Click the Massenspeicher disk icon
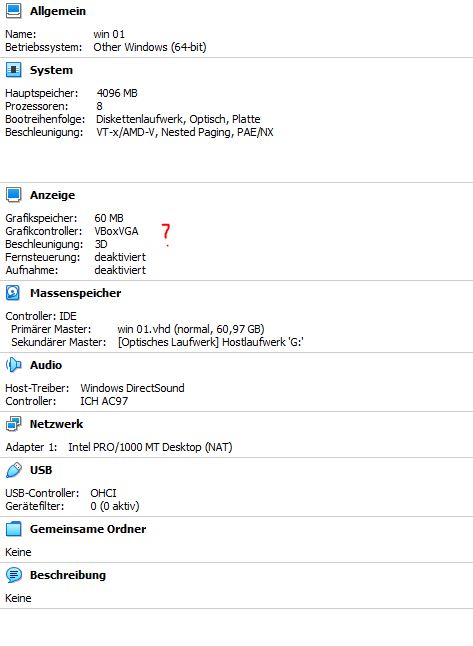 tap(13, 293)
